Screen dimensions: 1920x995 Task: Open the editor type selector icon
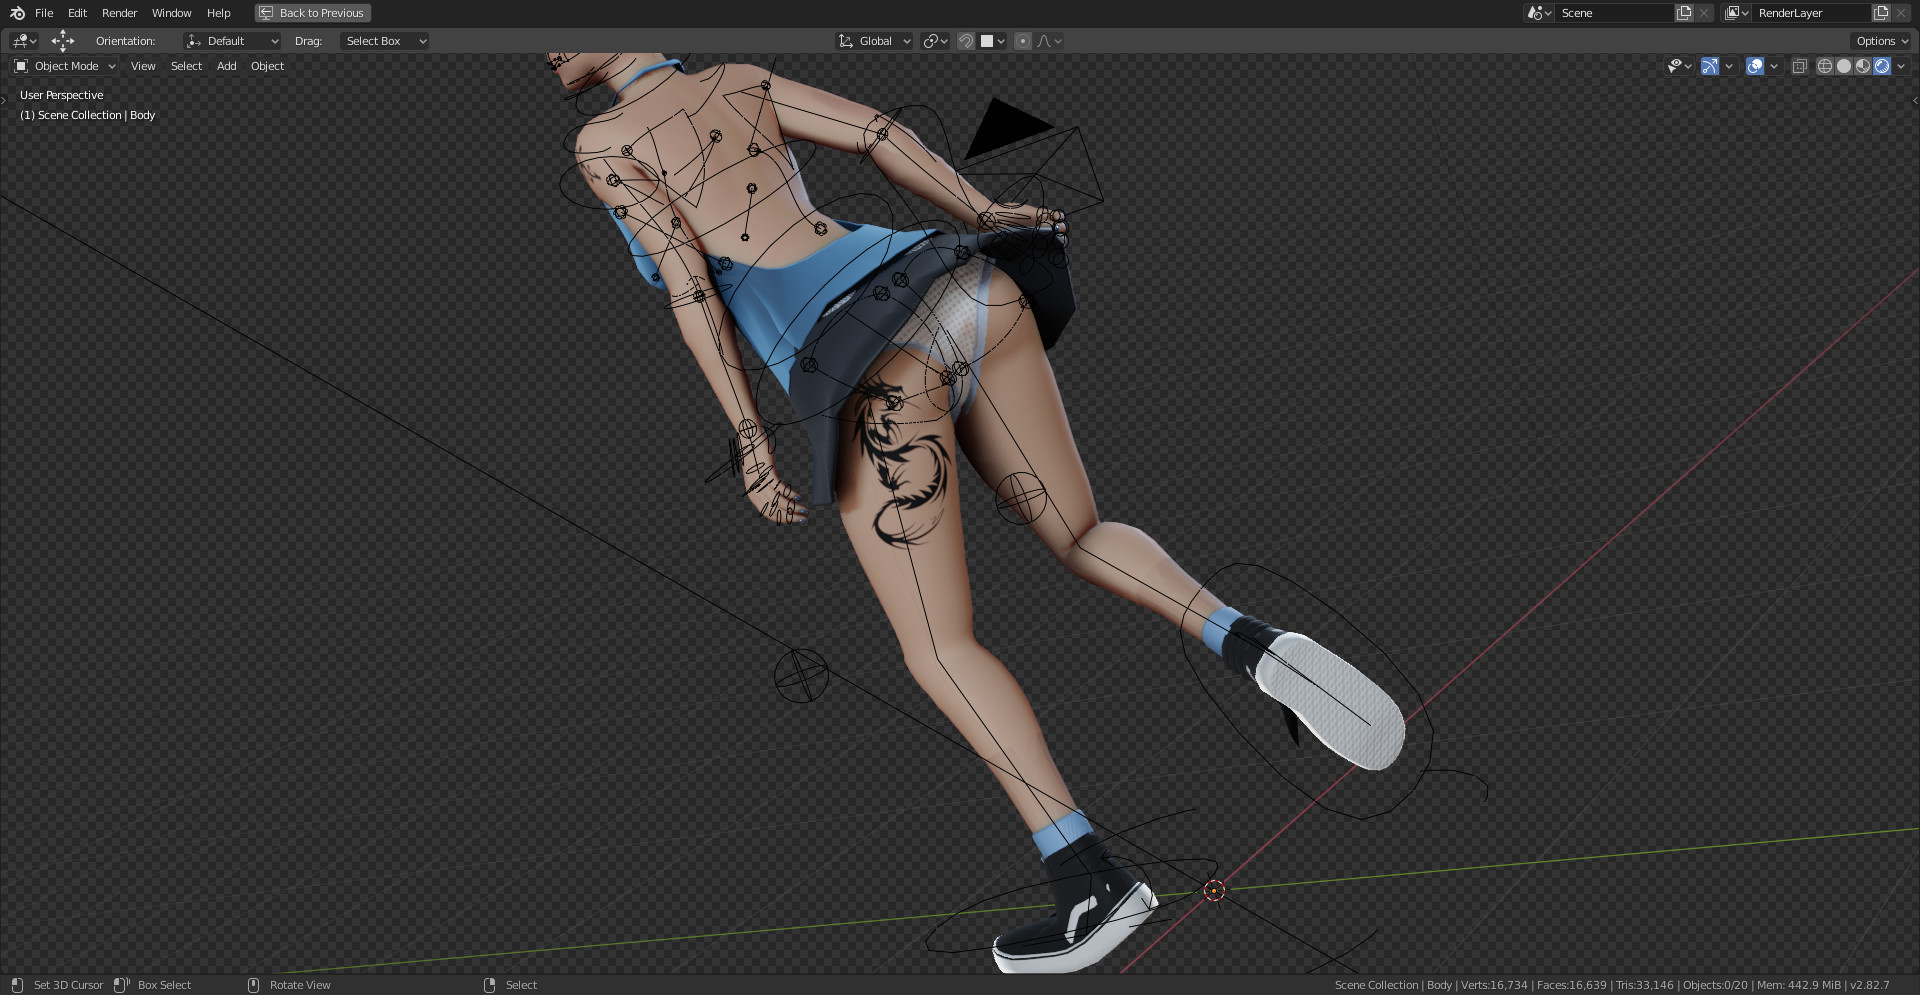pyautogui.click(x=24, y=41)
